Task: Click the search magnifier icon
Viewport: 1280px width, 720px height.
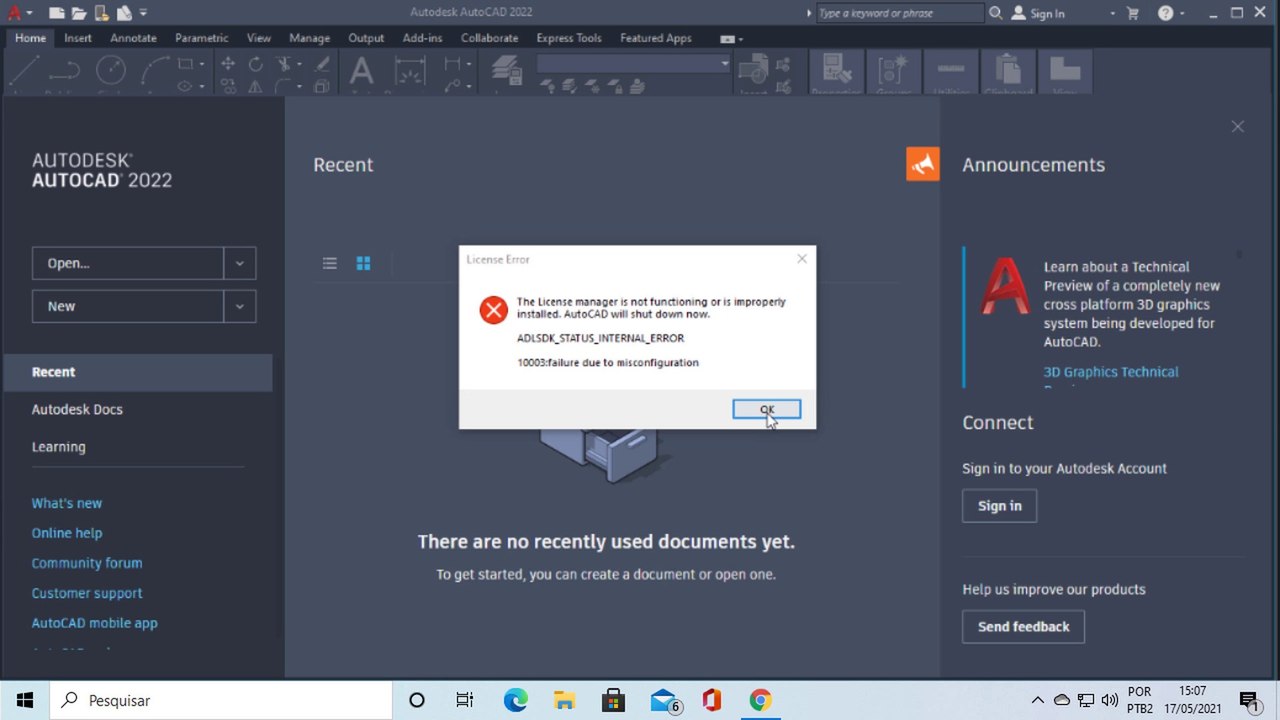Action: click(x=995, y=13)
